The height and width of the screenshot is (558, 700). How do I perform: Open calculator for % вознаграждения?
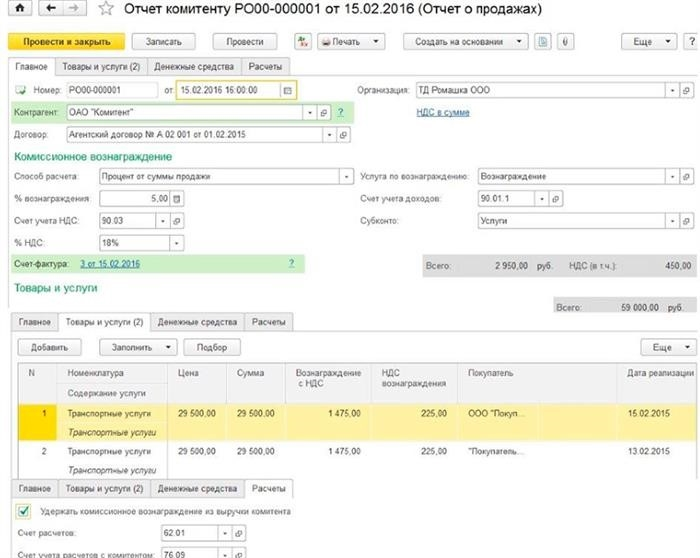pyautogui.click(x=177, y=199)
